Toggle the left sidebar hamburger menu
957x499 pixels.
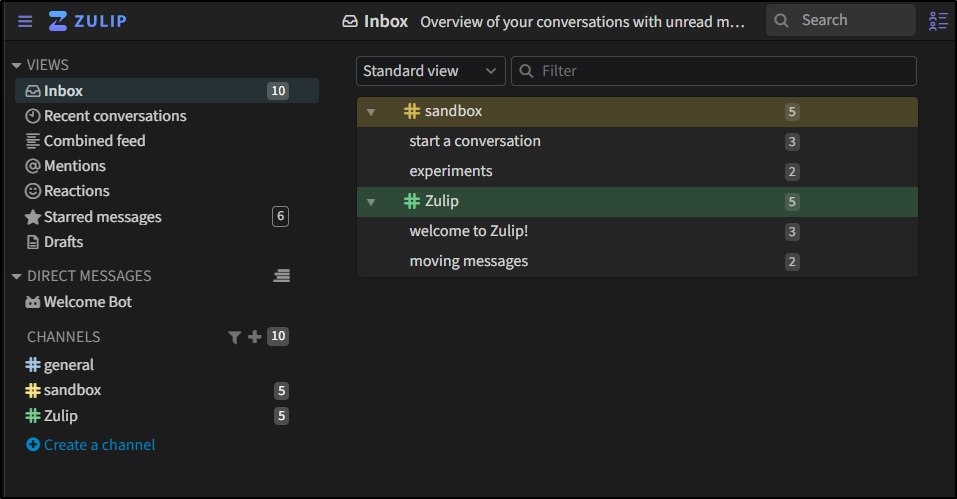point(25,21)
